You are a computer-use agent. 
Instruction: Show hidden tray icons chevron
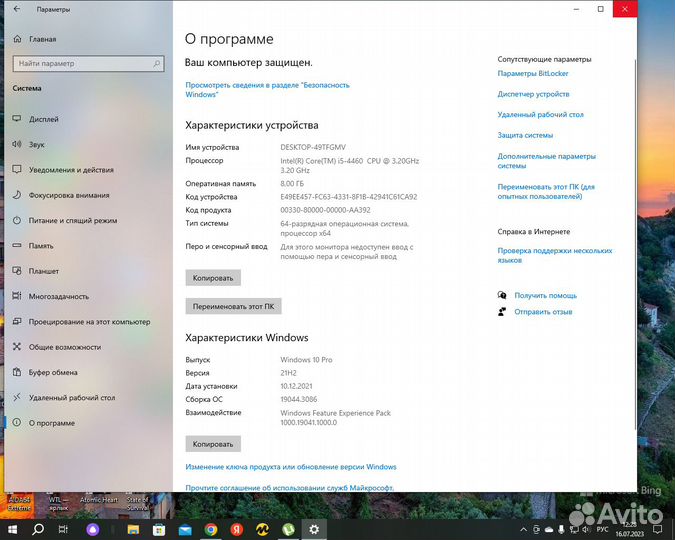tap(523, 529)
